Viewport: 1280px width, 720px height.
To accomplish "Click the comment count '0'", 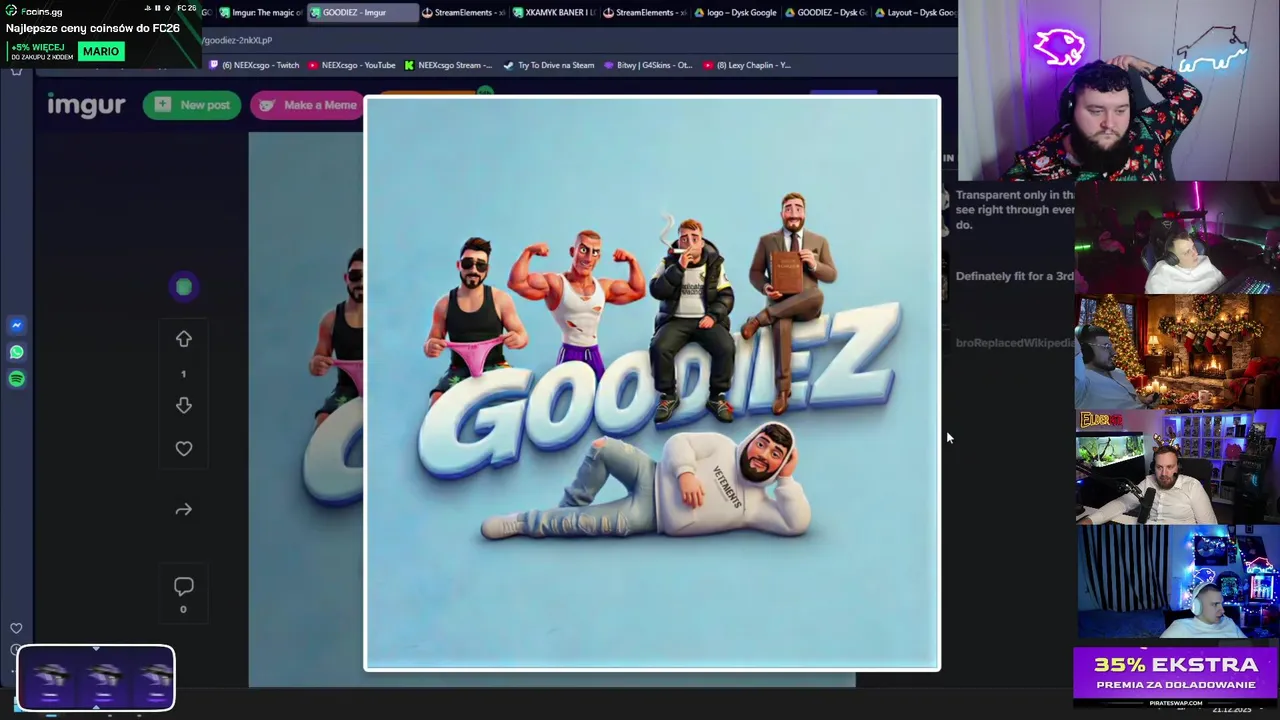I will (x=183, y=609).
